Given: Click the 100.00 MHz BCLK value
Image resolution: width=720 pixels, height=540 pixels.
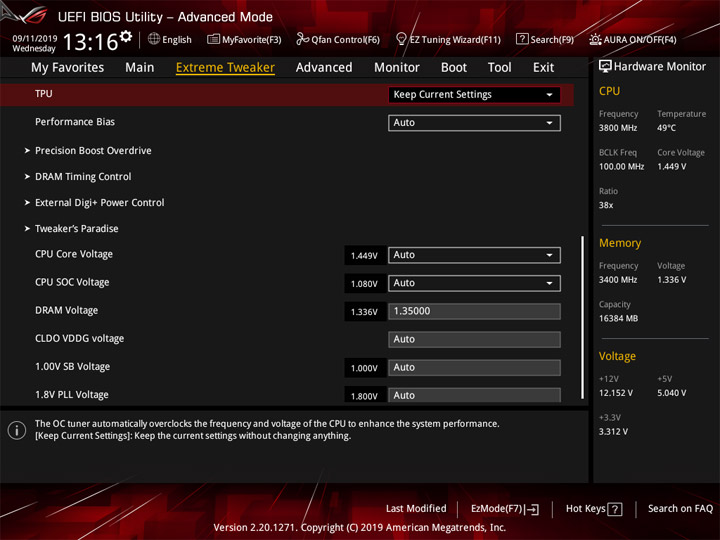Looking at the screenshot, I should (621, 166).
